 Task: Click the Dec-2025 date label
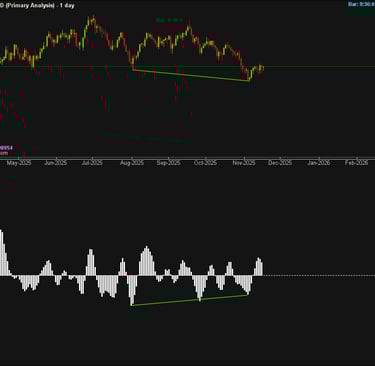[x=280, y=163]
